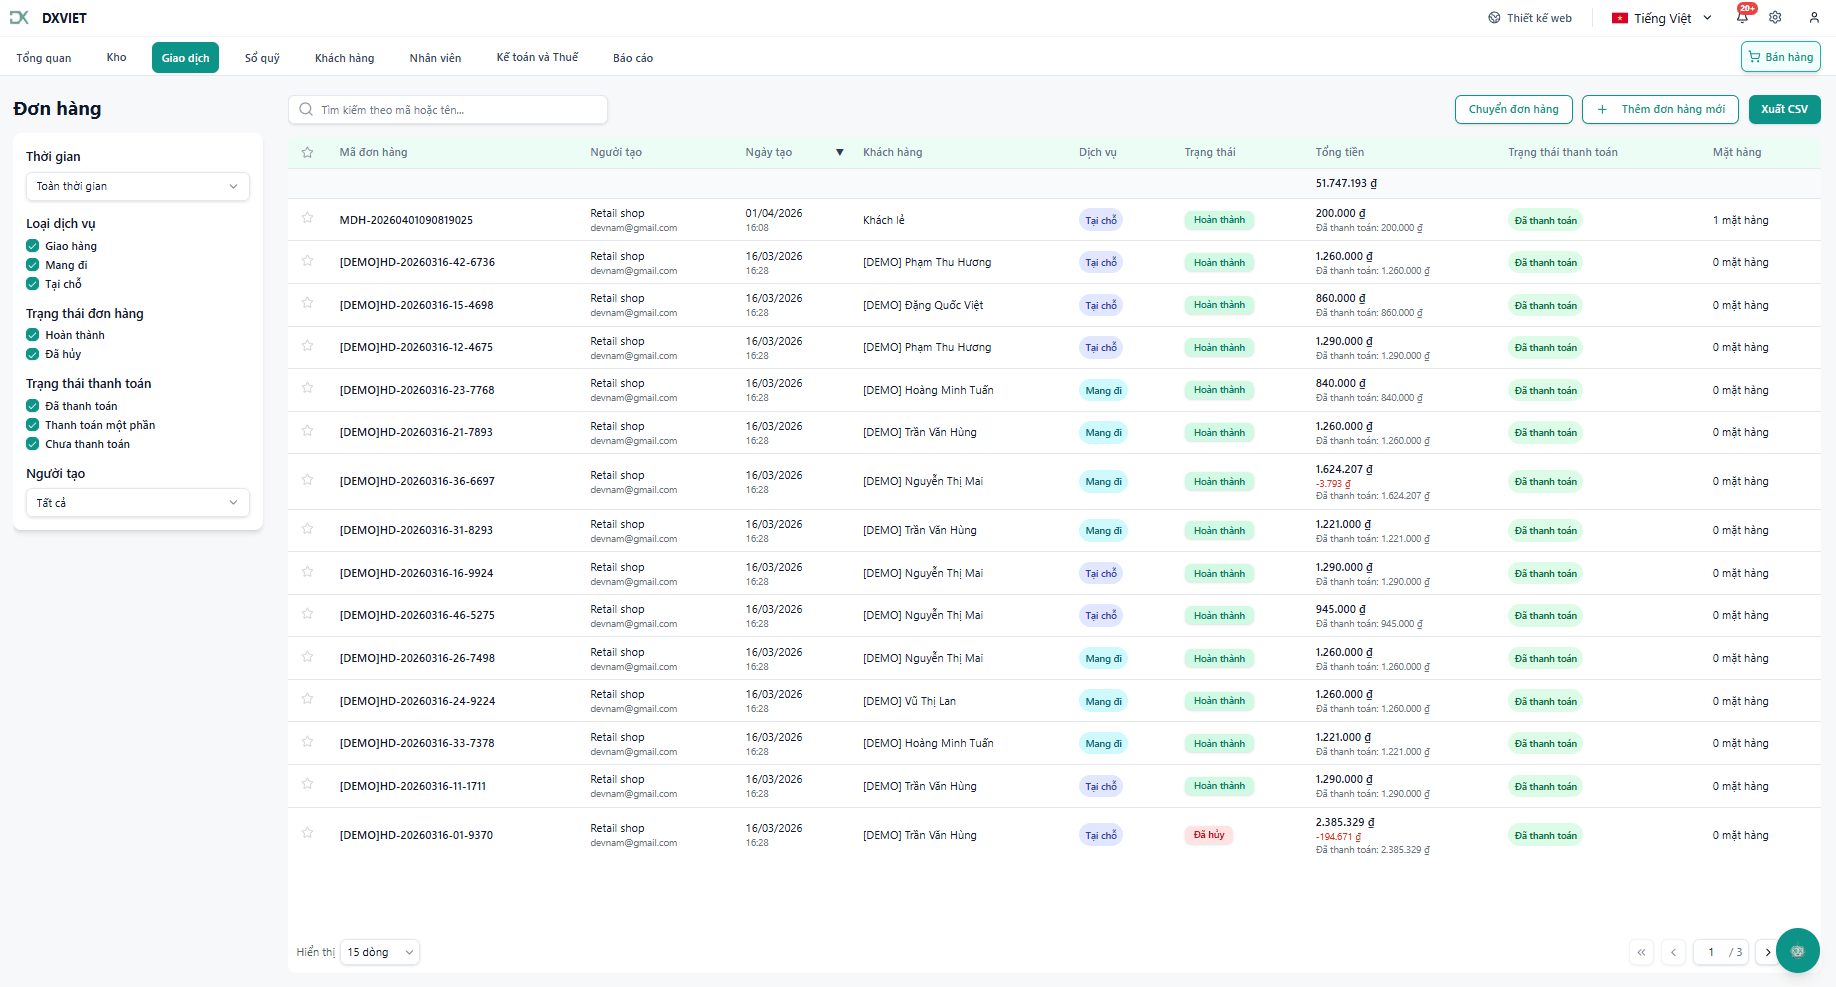Open settings gear icon in header
Viewport: 1836px width, 987px height.
pyautogui.click(x=1775, y=18)
